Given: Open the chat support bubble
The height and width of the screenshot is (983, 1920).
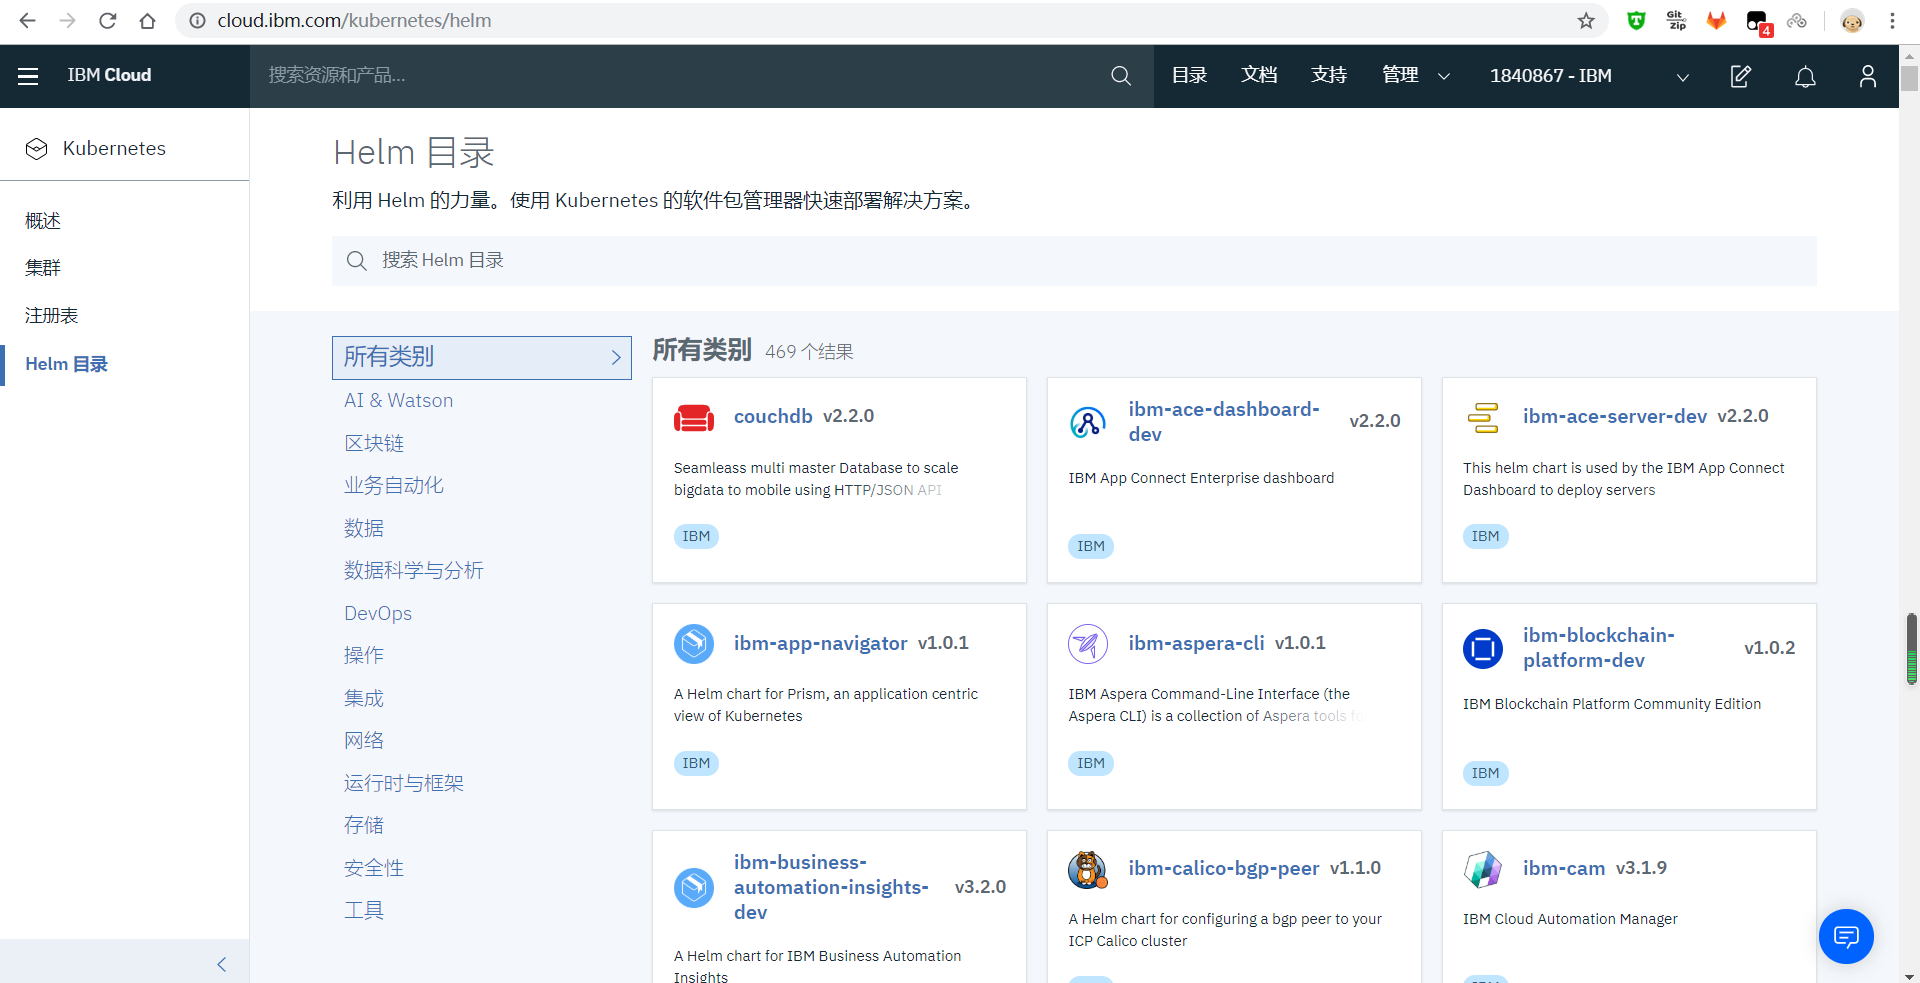Looking at the screenshot, I should click(1846, 936).
